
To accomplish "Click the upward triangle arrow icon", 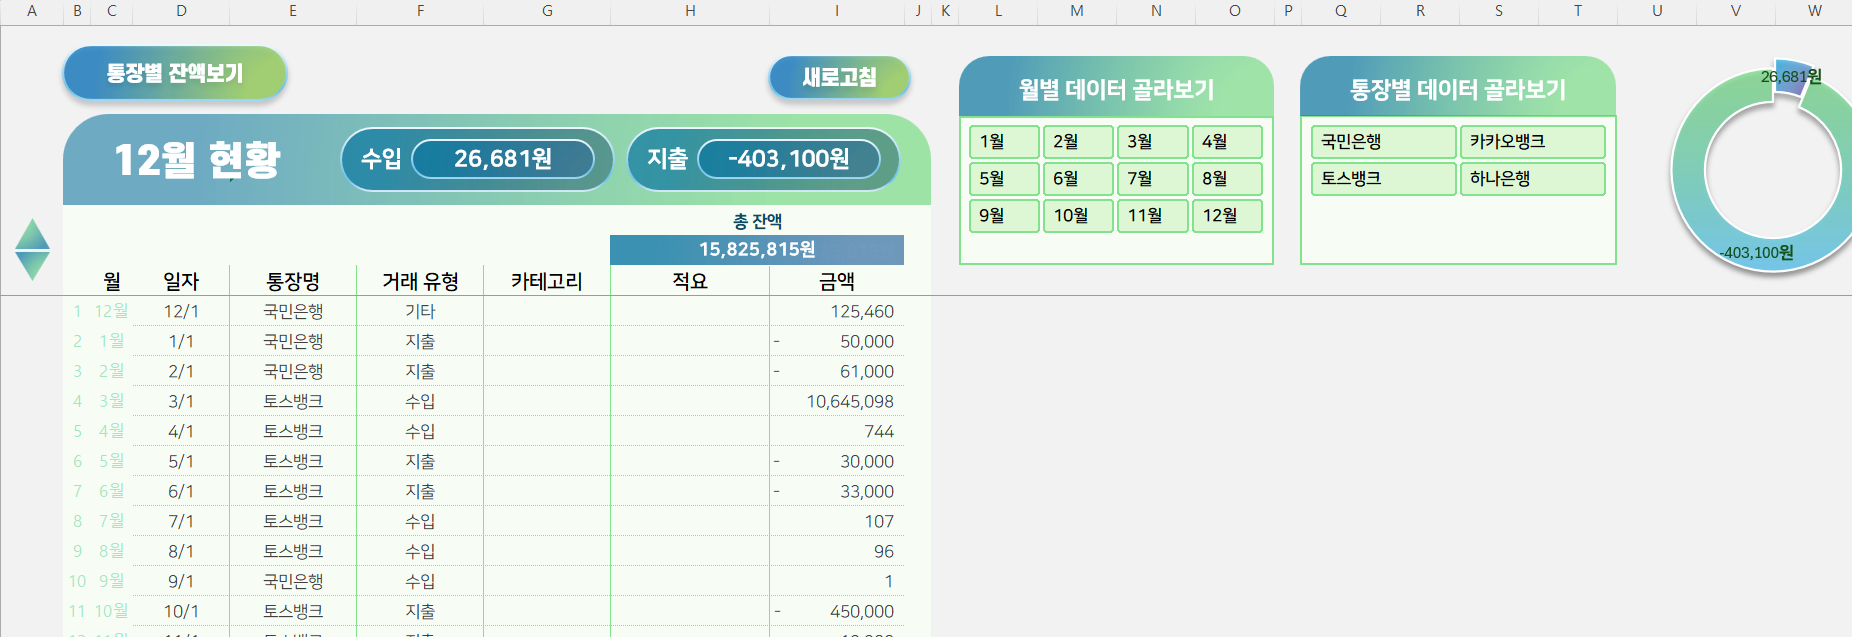I will (33, 233).
